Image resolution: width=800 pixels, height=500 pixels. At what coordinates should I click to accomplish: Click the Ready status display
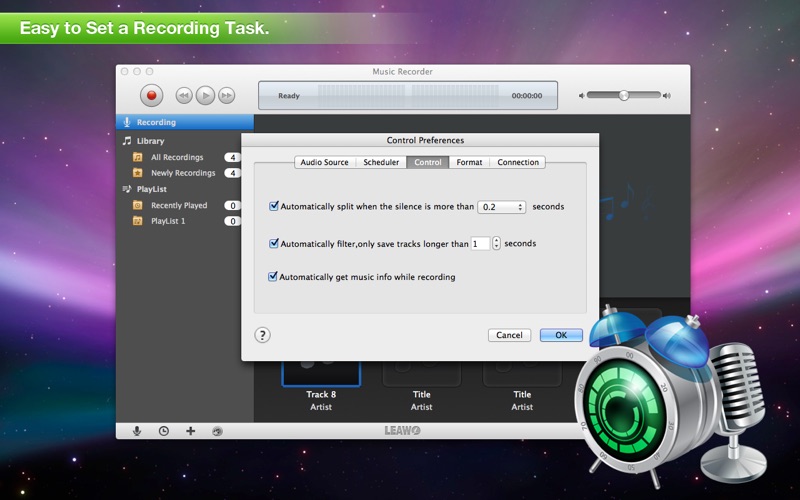(x=289, y=96)
